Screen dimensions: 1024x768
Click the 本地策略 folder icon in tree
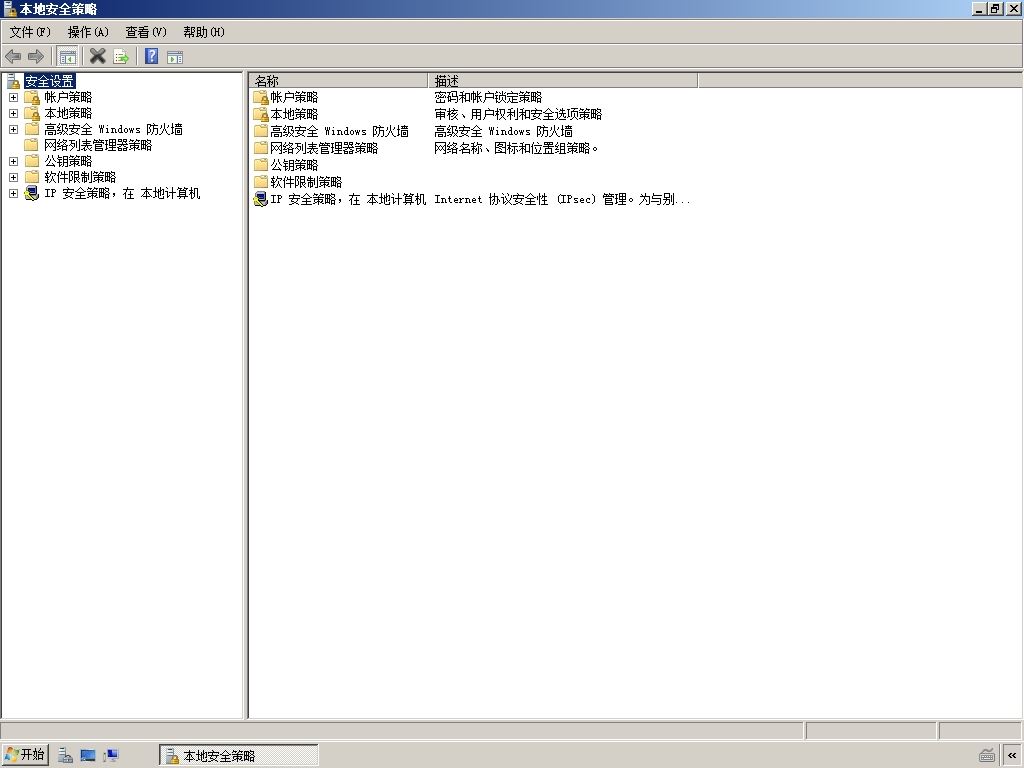click(x=32, y=113)
